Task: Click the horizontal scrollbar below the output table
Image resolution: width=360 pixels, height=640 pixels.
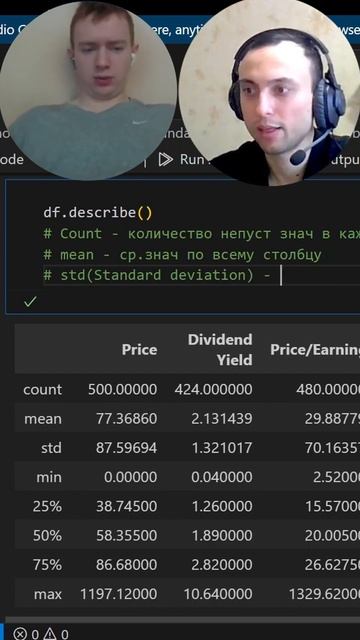Action: point(182,620)
